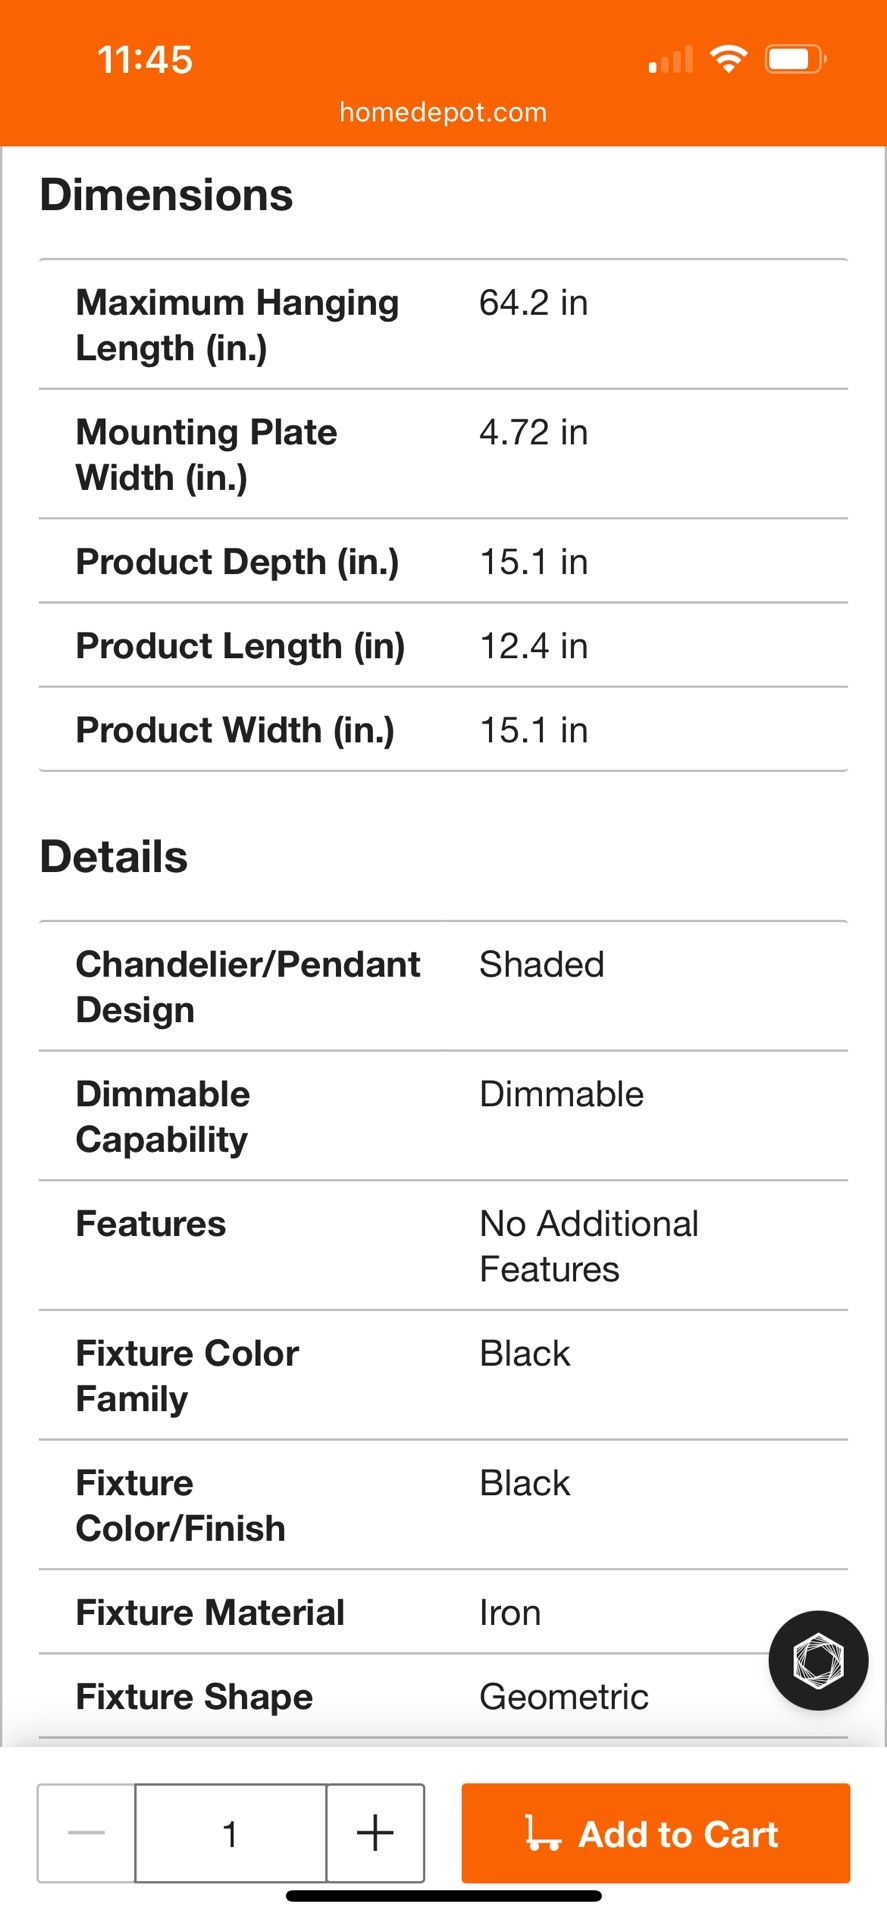Tap the Maximum Hanging Length label
Screen dimensions: 887x1920
point(238,325)
